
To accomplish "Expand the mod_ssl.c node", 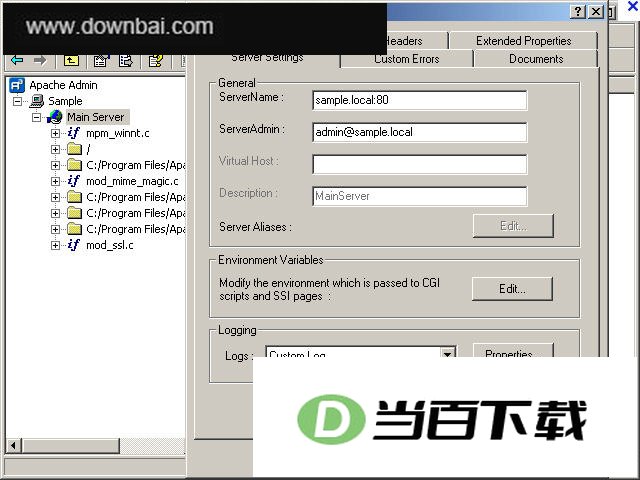I will pos(55,245).
